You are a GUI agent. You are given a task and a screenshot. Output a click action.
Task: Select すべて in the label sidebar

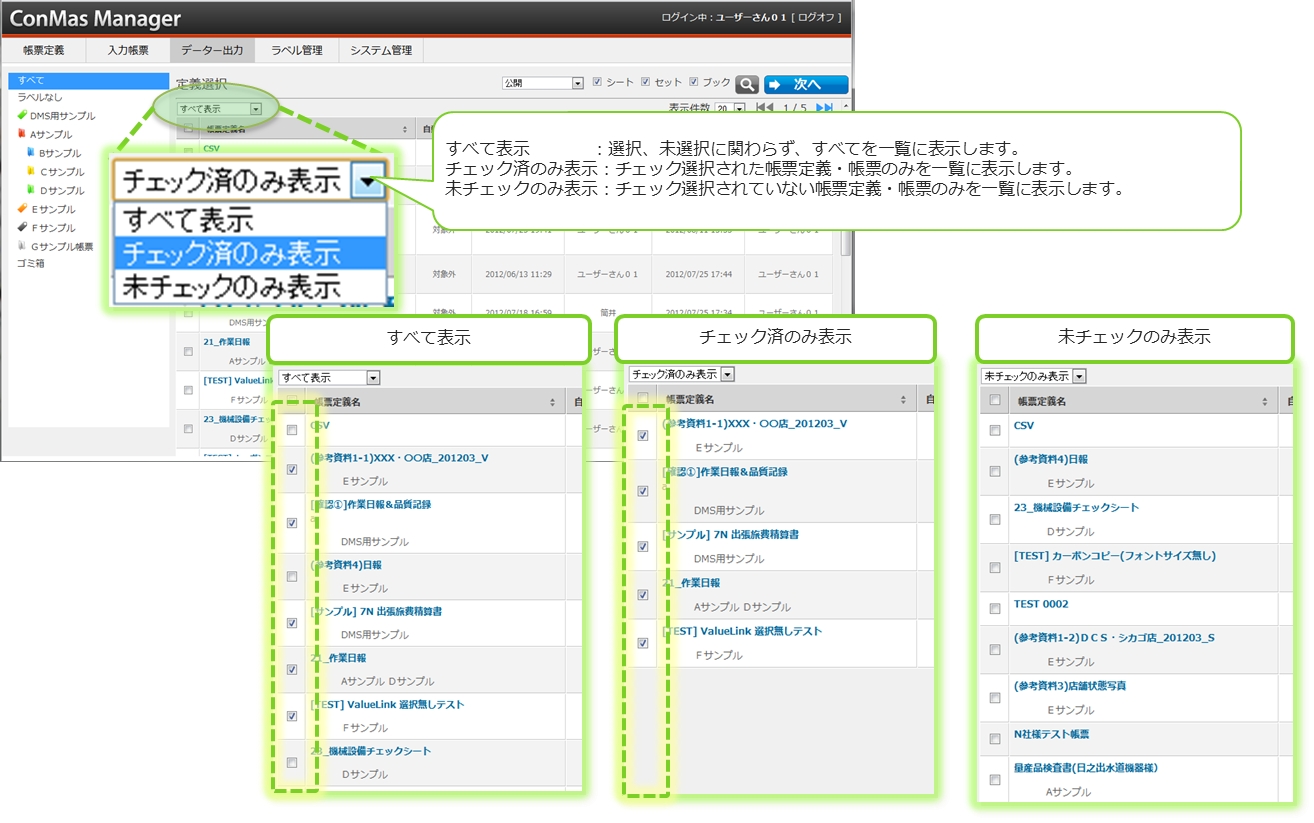(x=88, y=80)
